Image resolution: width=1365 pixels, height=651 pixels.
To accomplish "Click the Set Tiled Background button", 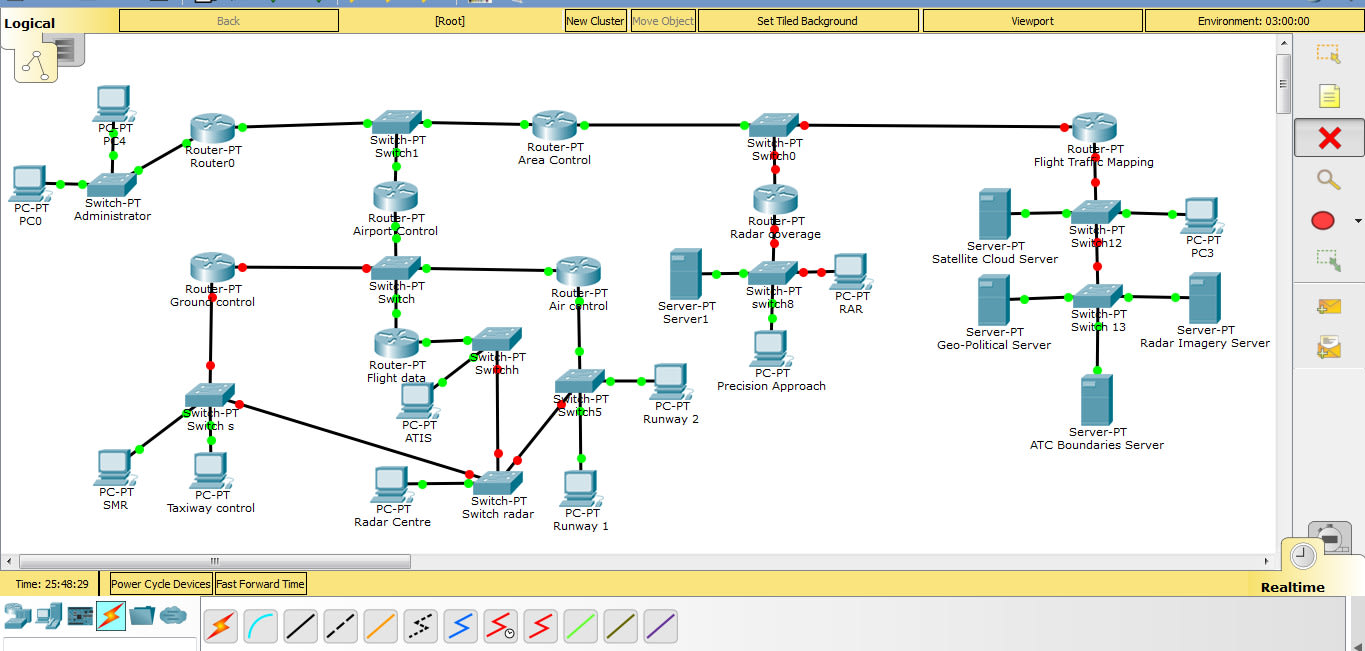I will (x=808, y=20).
